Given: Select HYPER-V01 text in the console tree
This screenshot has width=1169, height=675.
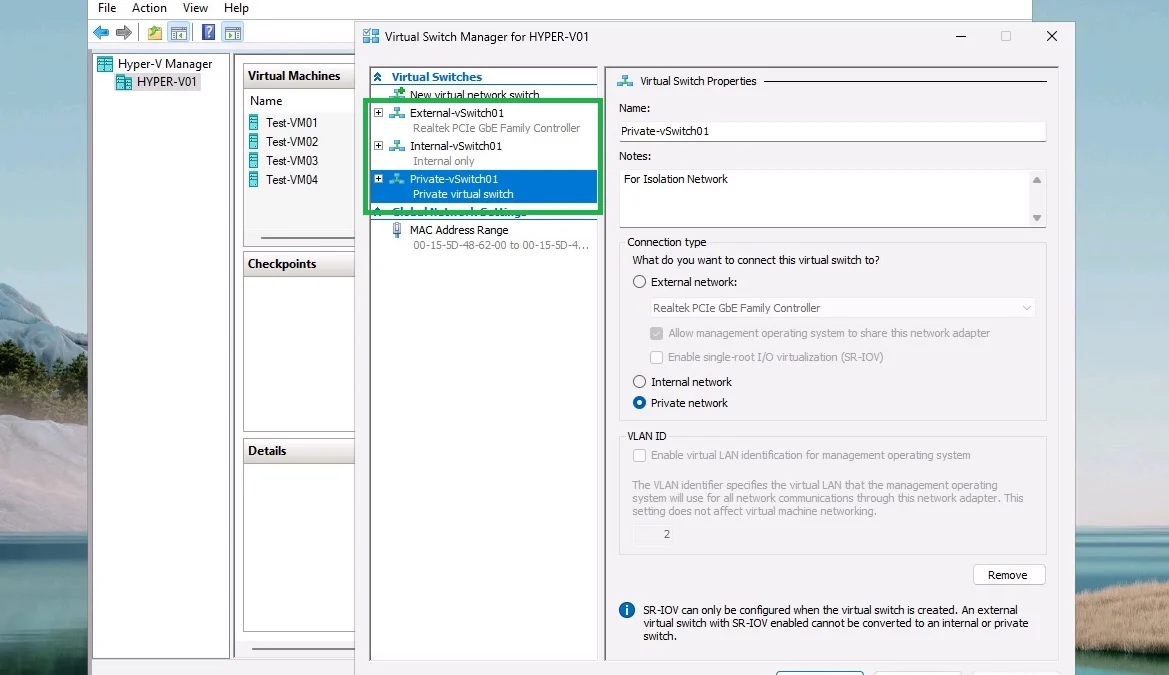Looking at the screenshot, I should coord(166,82).
